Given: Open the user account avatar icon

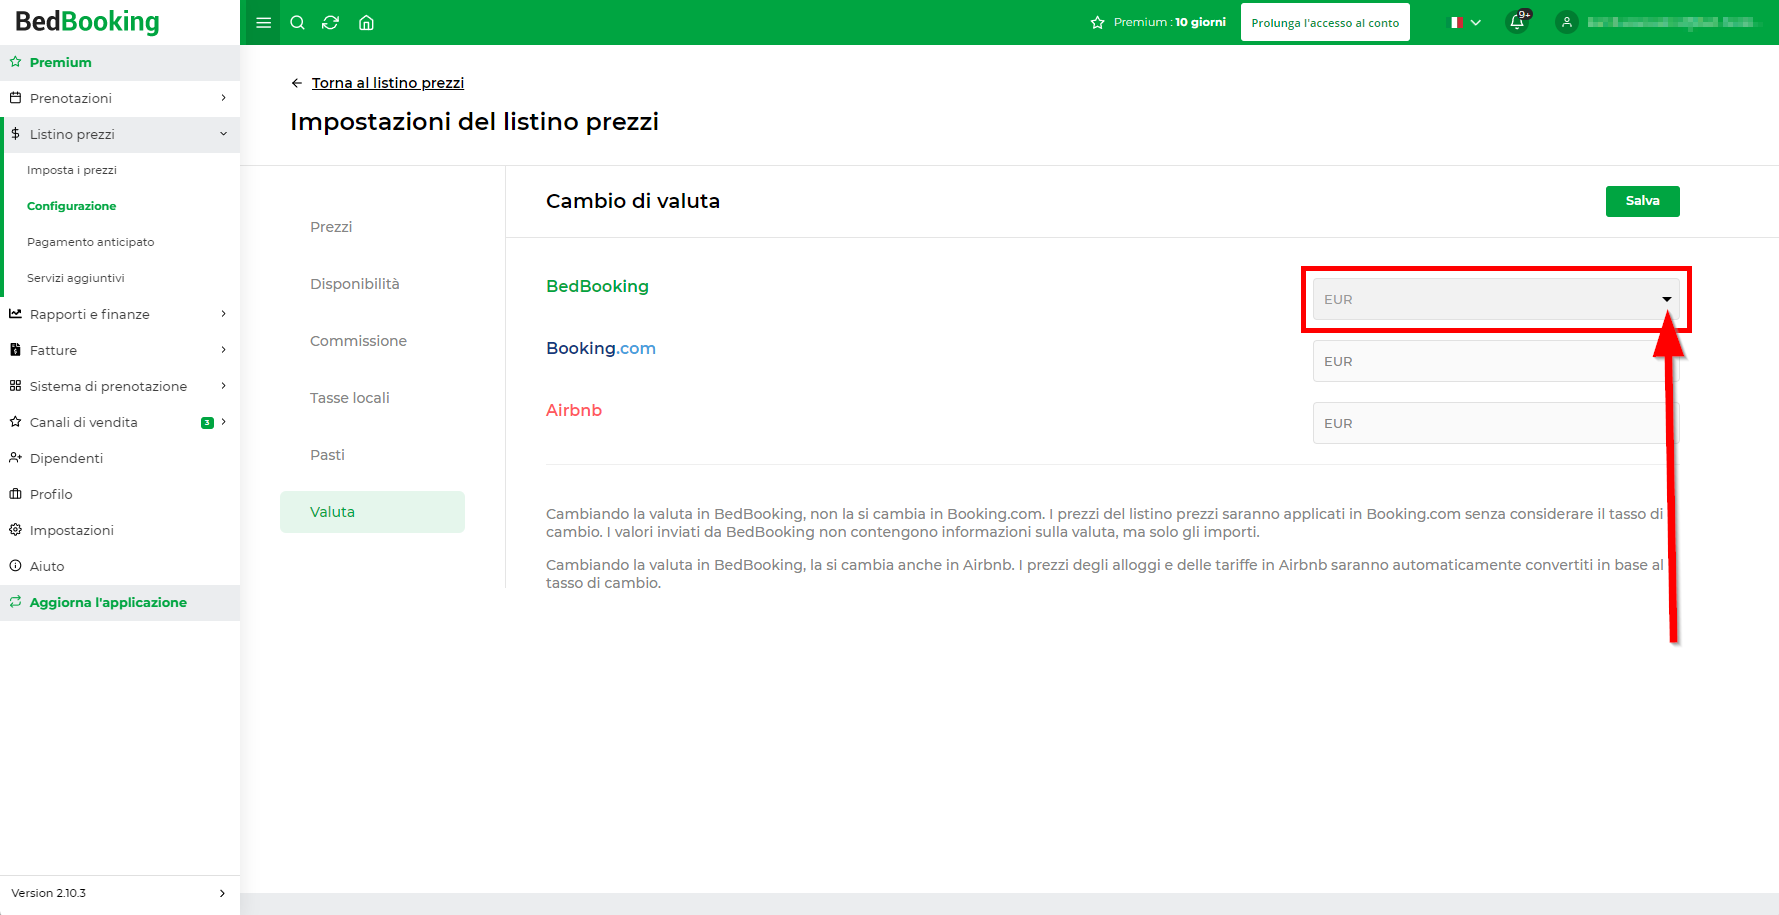Looking at the screenshot, I should click(x=1567, y=22).
